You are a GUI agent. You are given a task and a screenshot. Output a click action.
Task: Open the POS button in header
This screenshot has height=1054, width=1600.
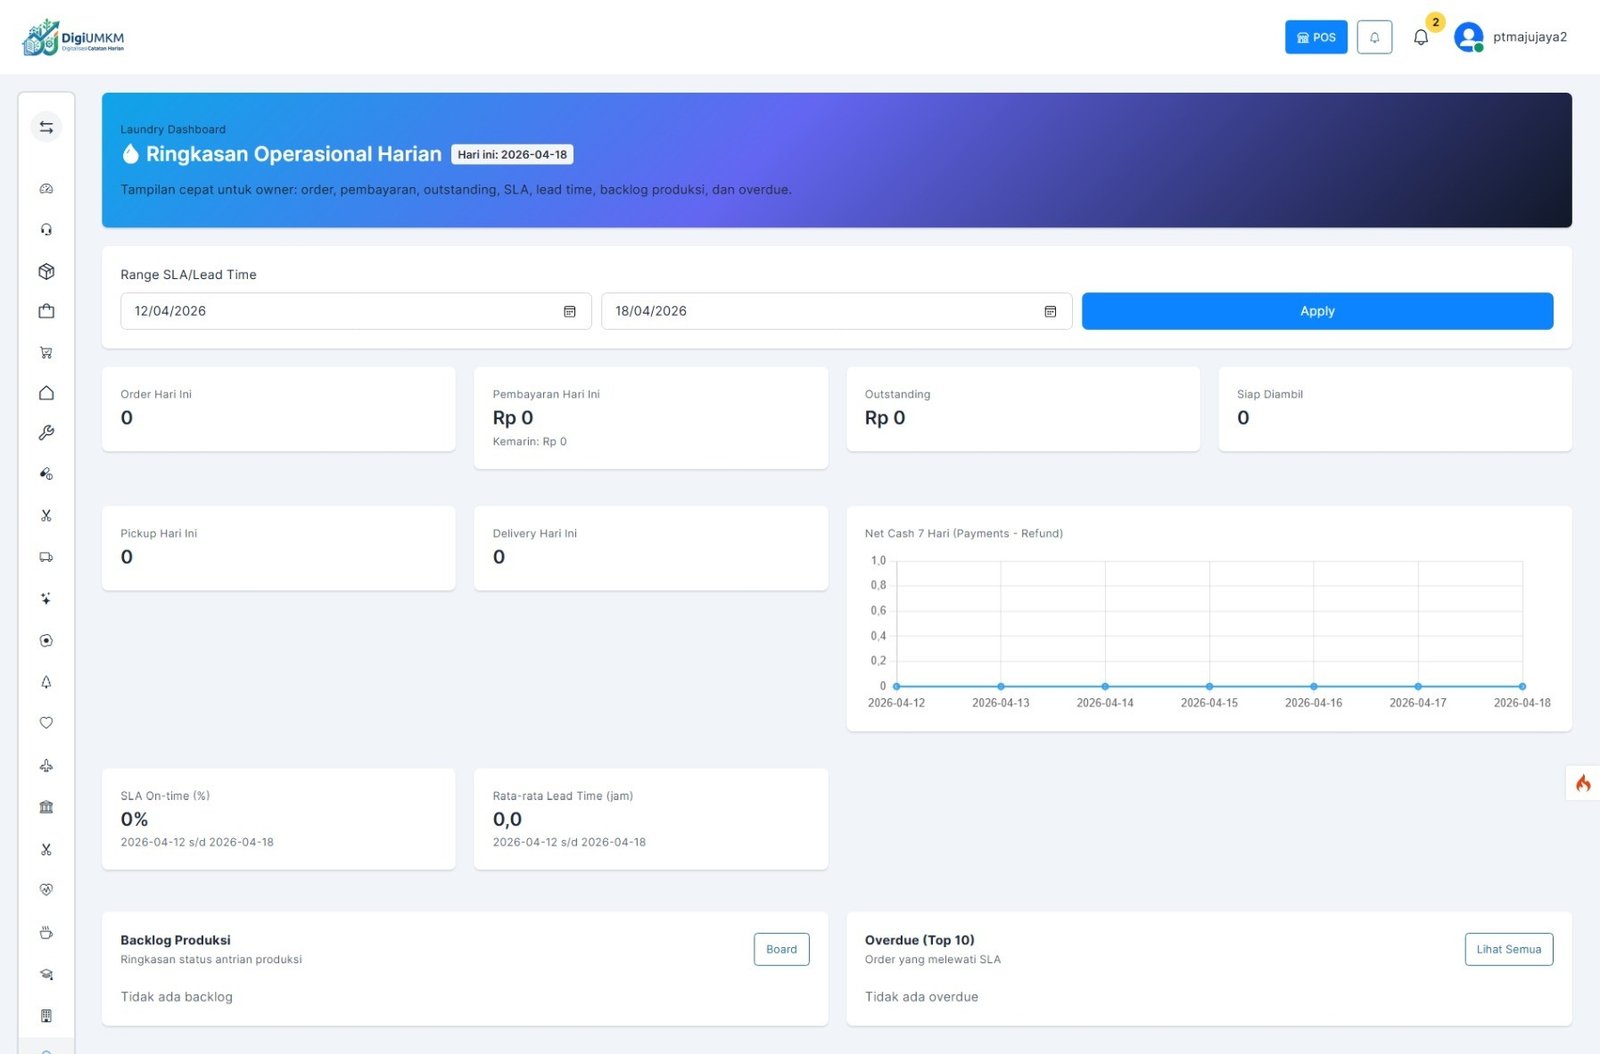(x=1316, y=37)
